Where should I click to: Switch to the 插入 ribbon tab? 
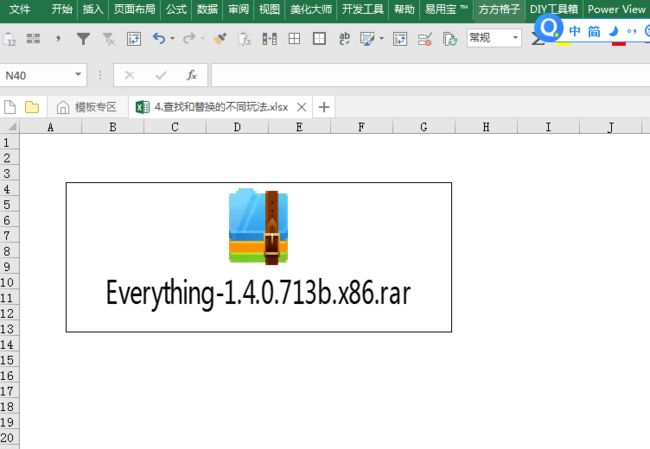click(93, 9)
